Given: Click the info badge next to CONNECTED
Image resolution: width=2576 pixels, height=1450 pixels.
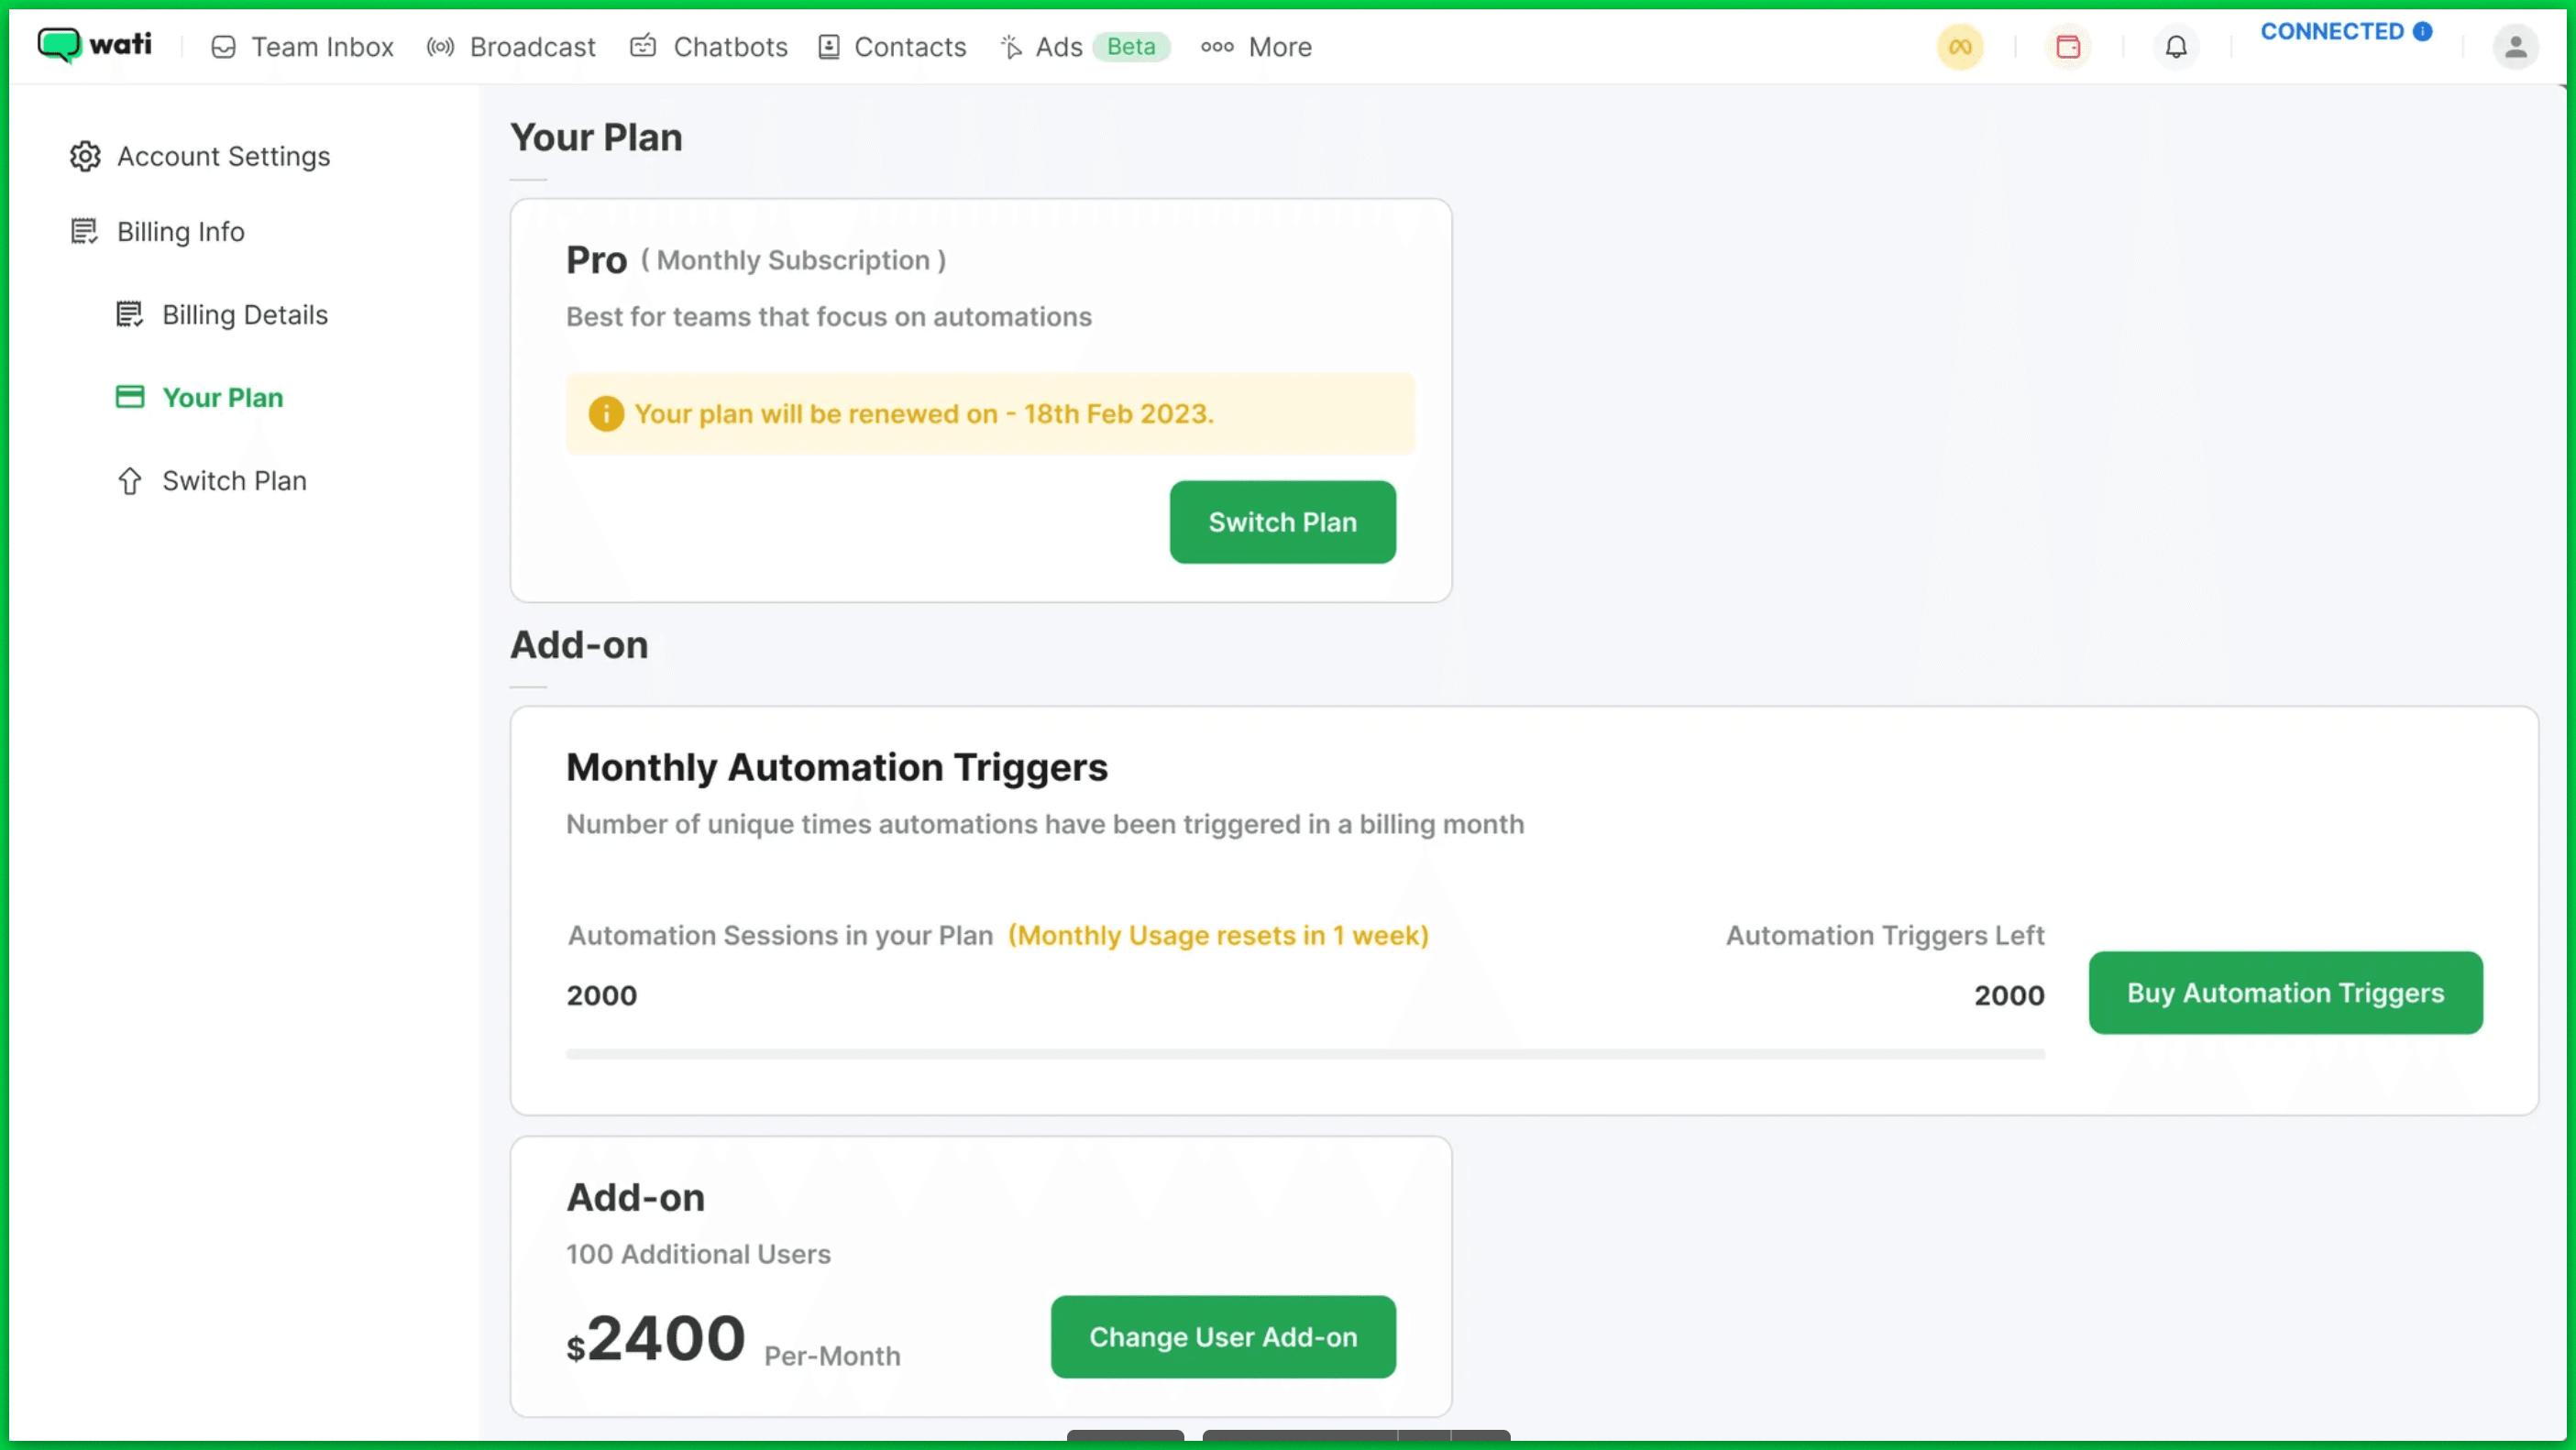Looking at the screenshot, I should tap(2423, 31).
